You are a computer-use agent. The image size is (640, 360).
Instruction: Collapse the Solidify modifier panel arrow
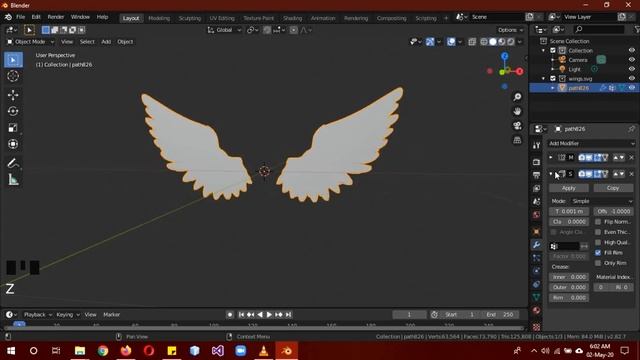pyautogui.click(x=551, y=174)
